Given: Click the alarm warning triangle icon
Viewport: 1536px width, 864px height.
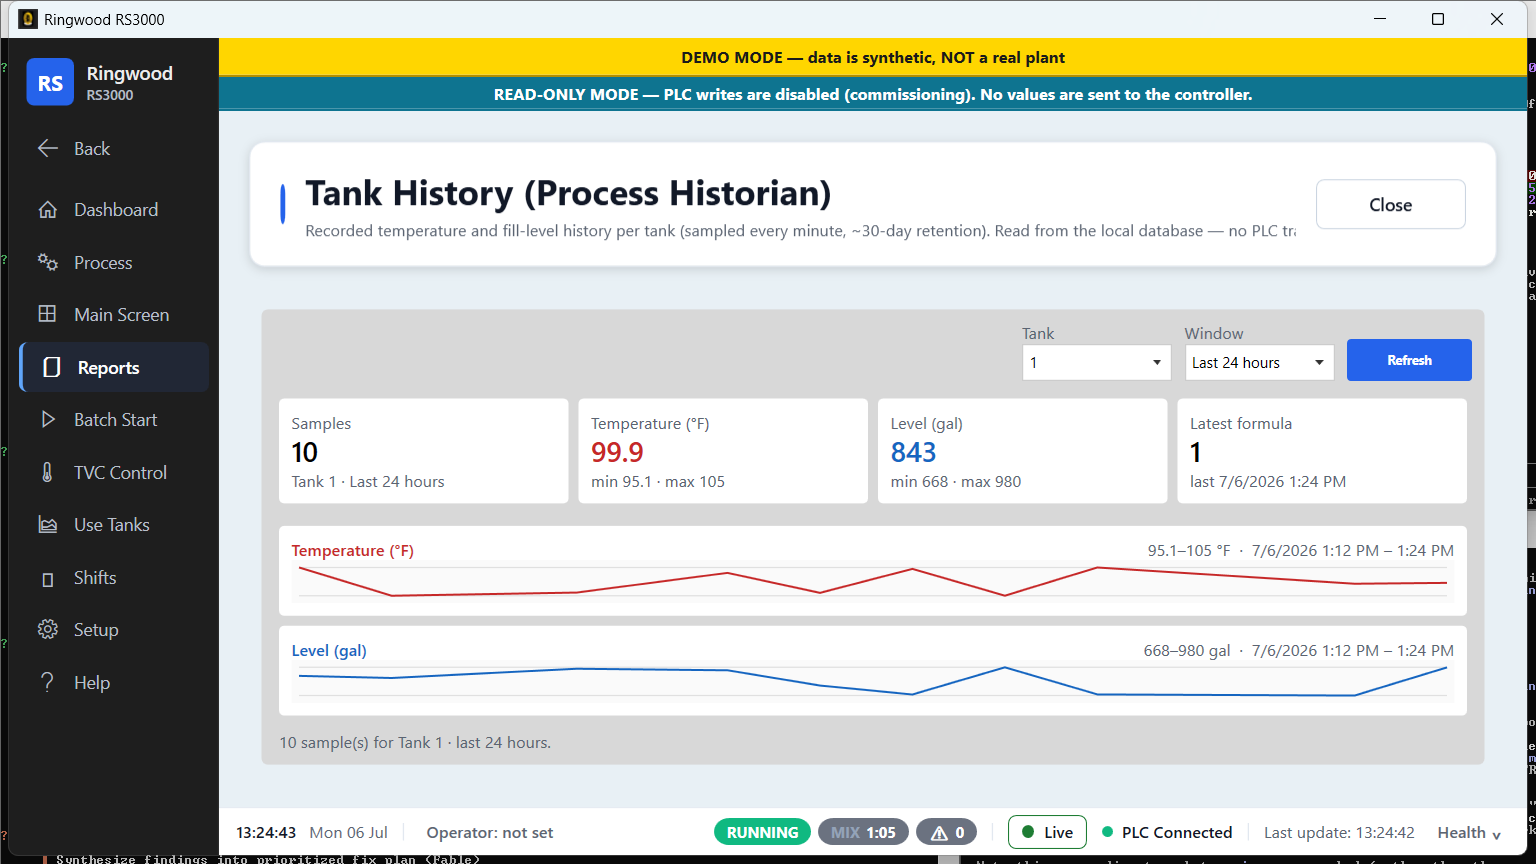Looking at the screenshot, I should pos(939,832).
